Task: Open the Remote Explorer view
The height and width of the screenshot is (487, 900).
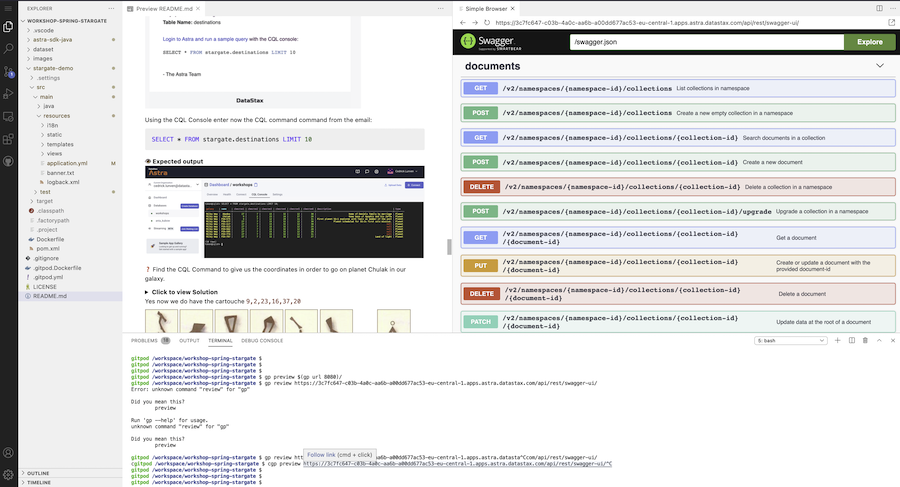Action: [x=8, y=117]
